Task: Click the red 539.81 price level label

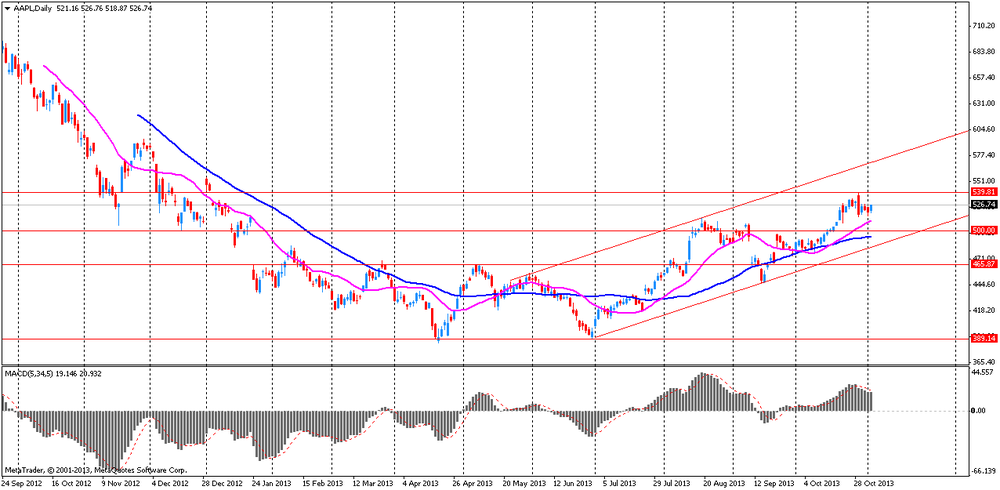Action: point(983,191)
